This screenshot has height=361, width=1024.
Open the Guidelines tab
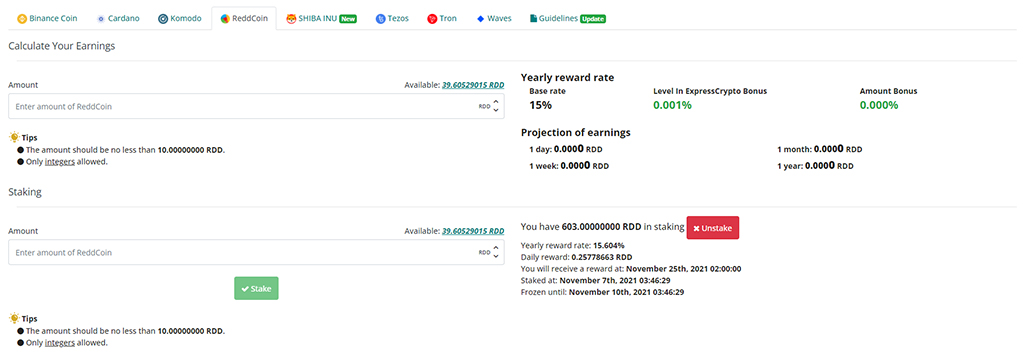point(568,19)
